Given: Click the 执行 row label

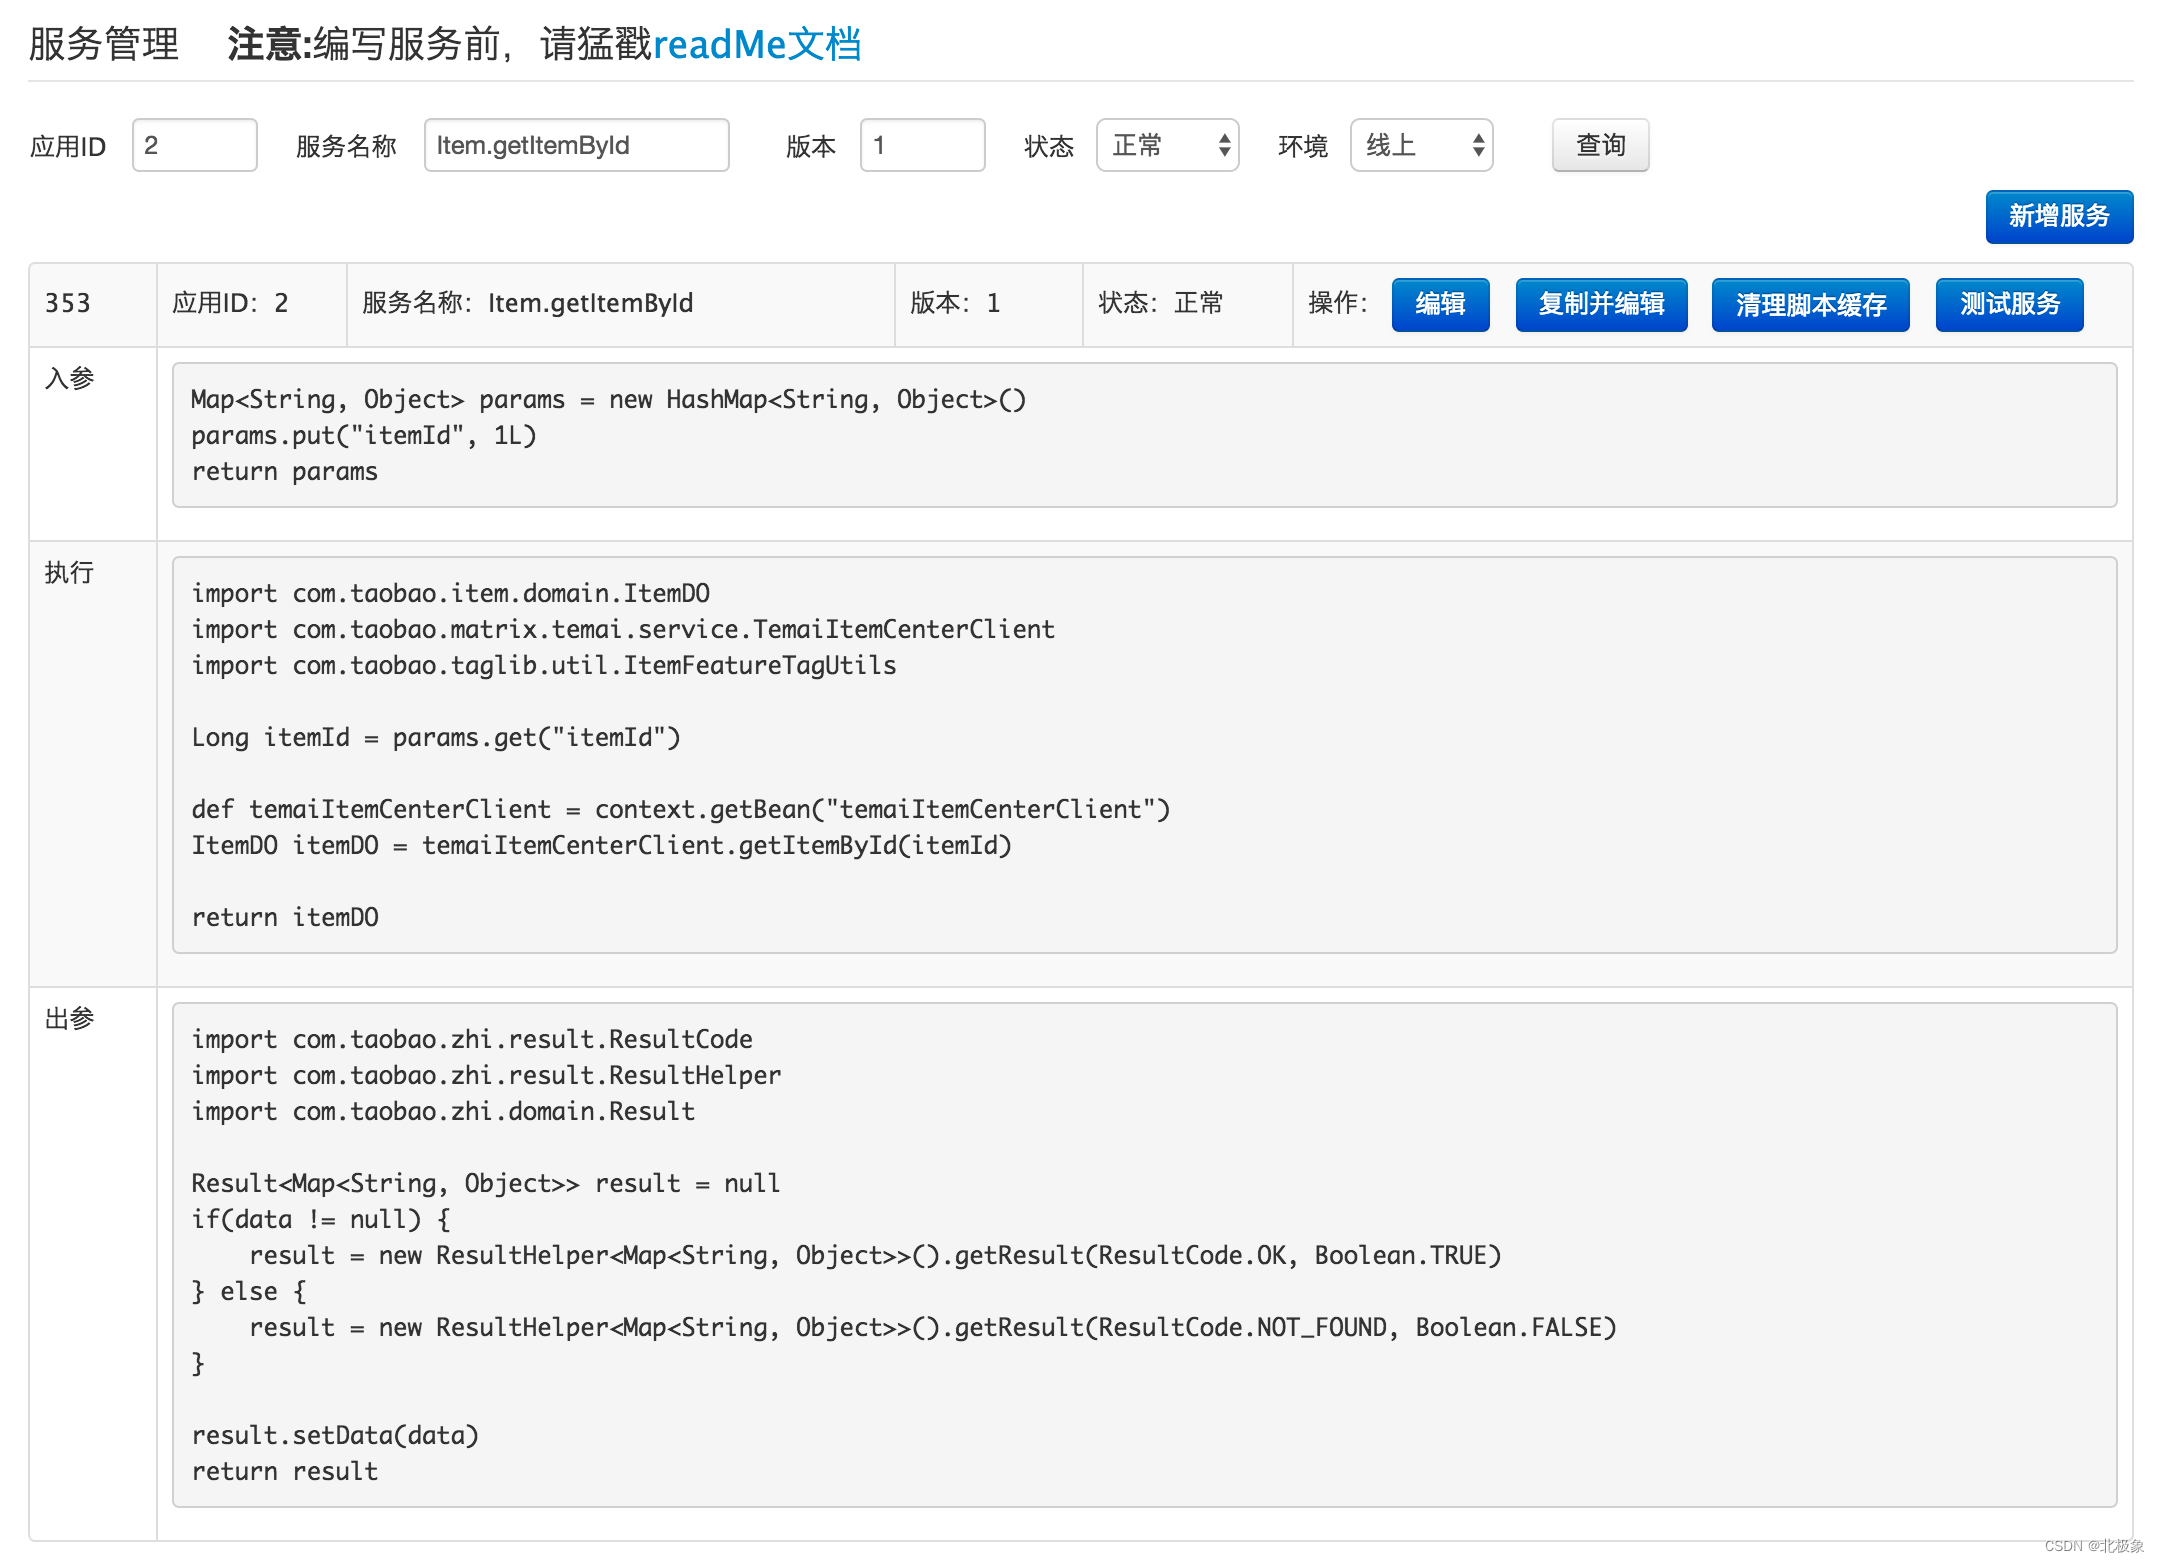Looking at the screenshot, I should 70,572.
